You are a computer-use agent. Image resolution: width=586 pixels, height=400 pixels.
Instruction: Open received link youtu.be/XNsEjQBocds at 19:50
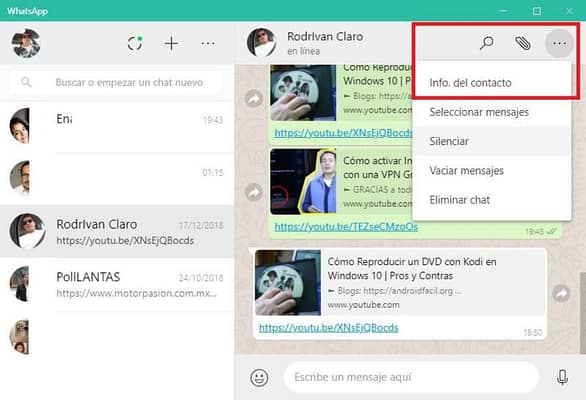pos(329,328)
